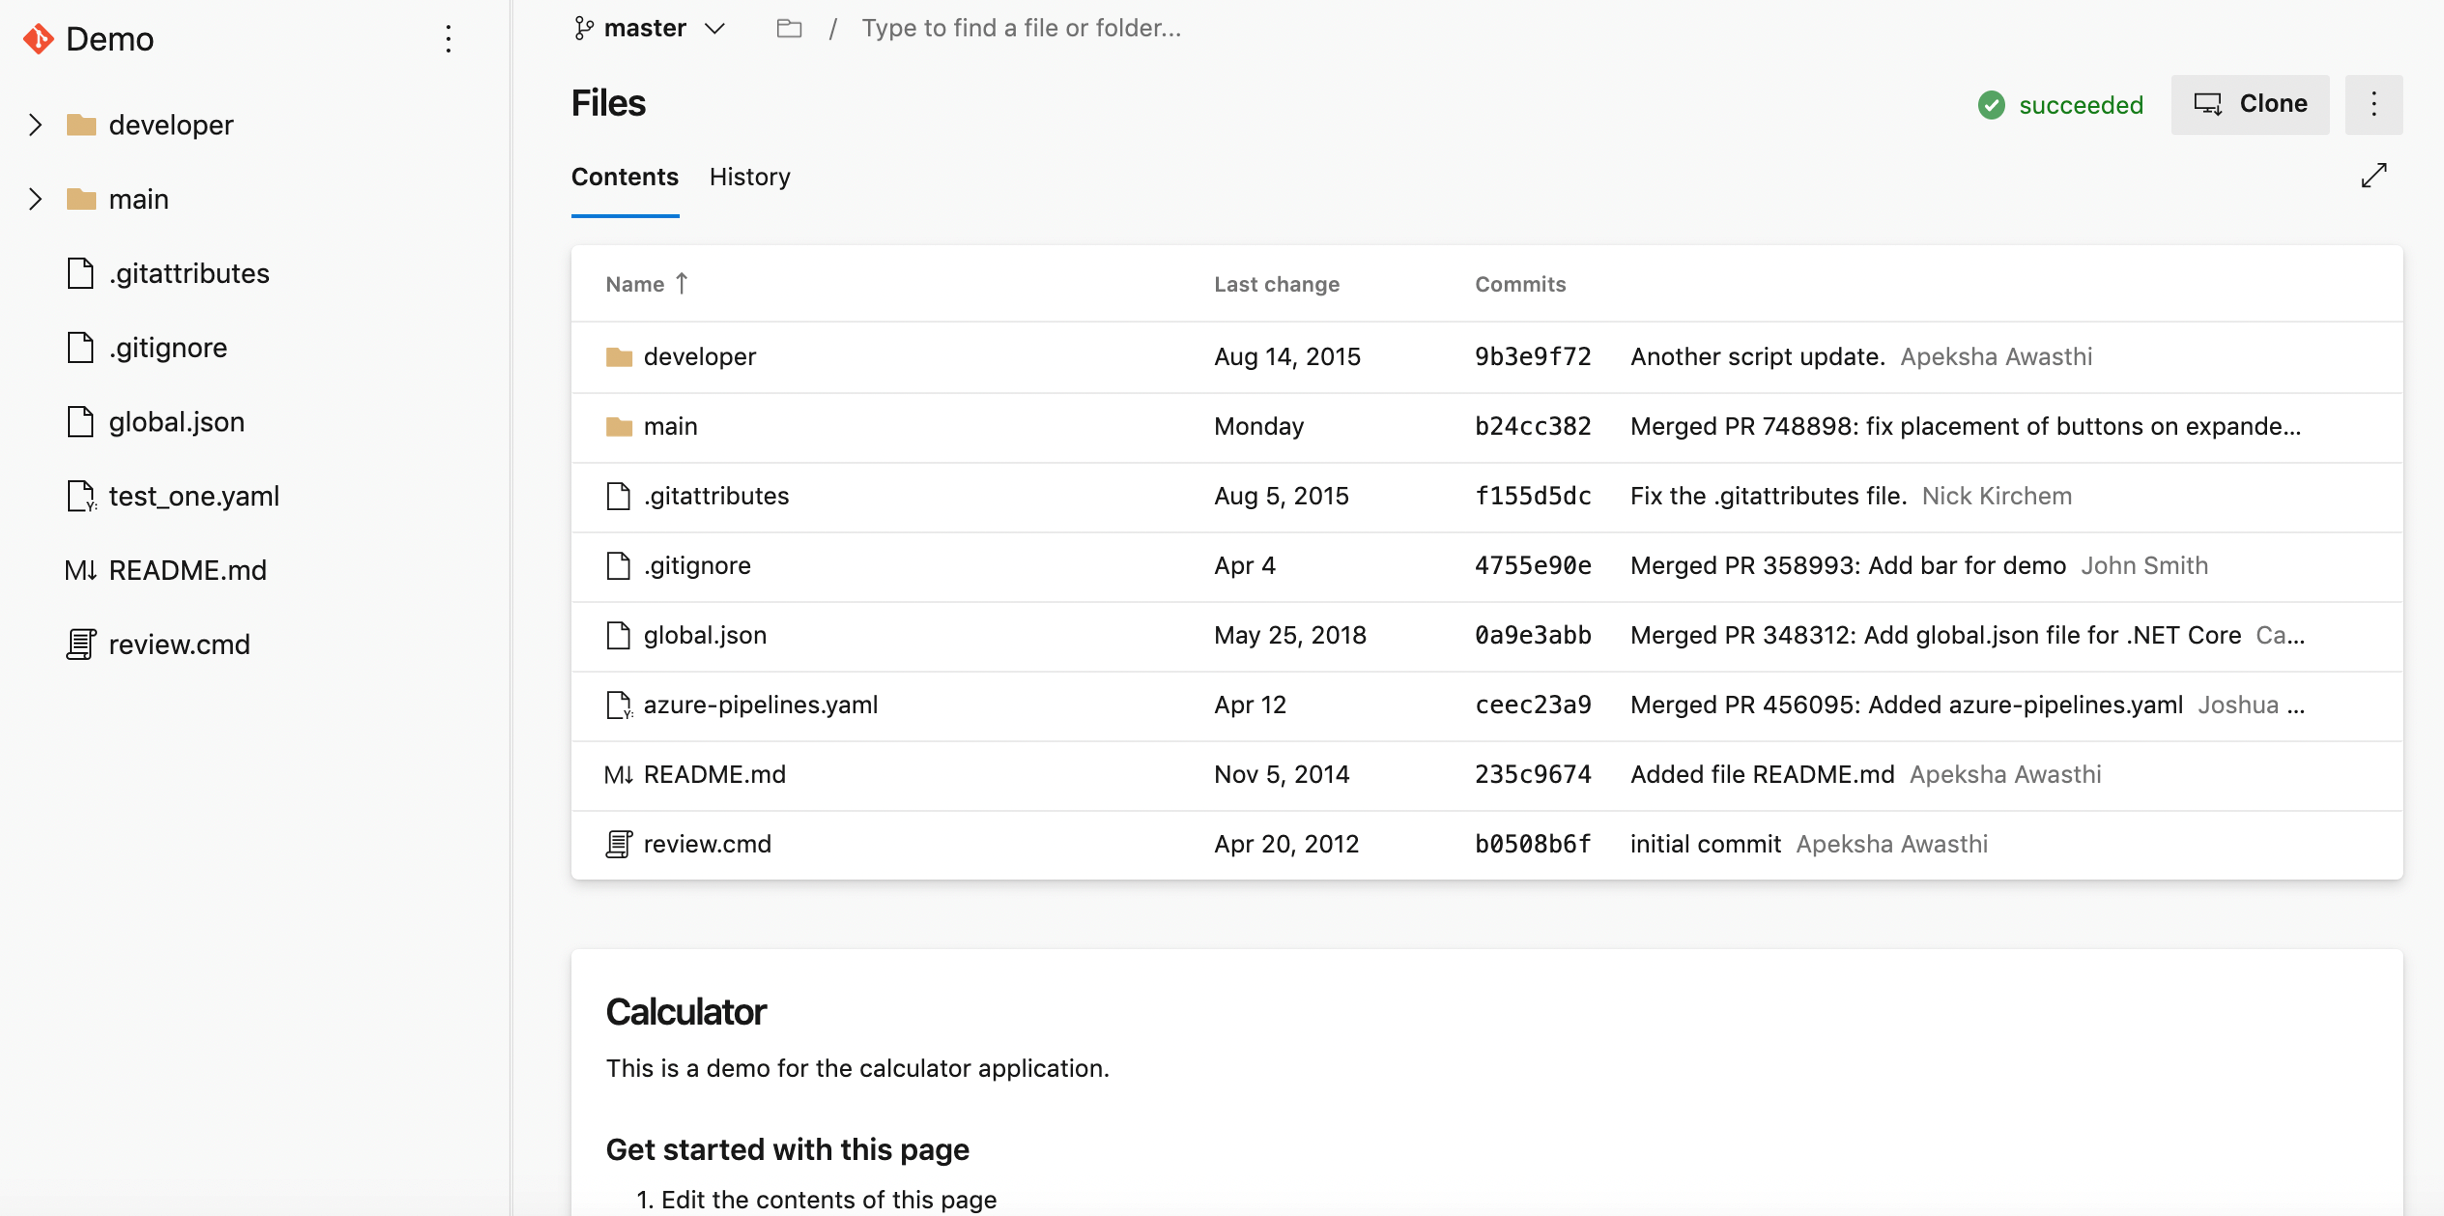Click the .gitignore file entry

(x=697, y=564)
